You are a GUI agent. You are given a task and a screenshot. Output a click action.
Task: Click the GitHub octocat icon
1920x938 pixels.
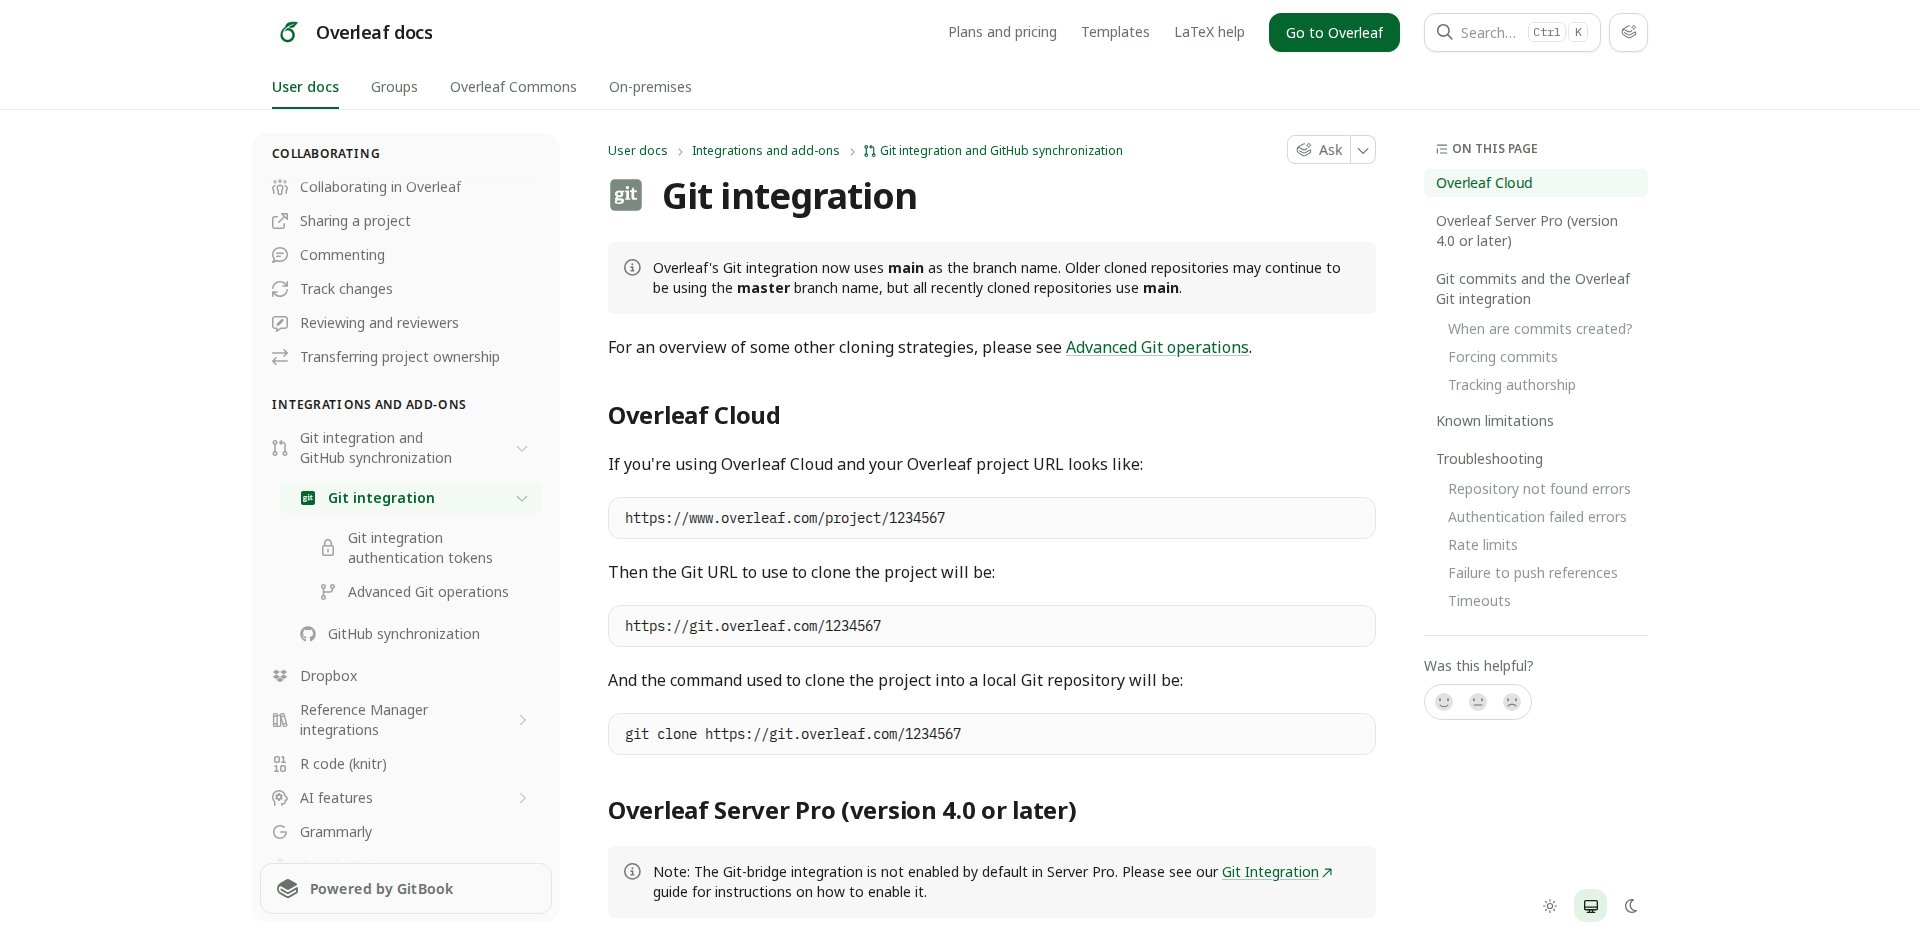(308, 634)
